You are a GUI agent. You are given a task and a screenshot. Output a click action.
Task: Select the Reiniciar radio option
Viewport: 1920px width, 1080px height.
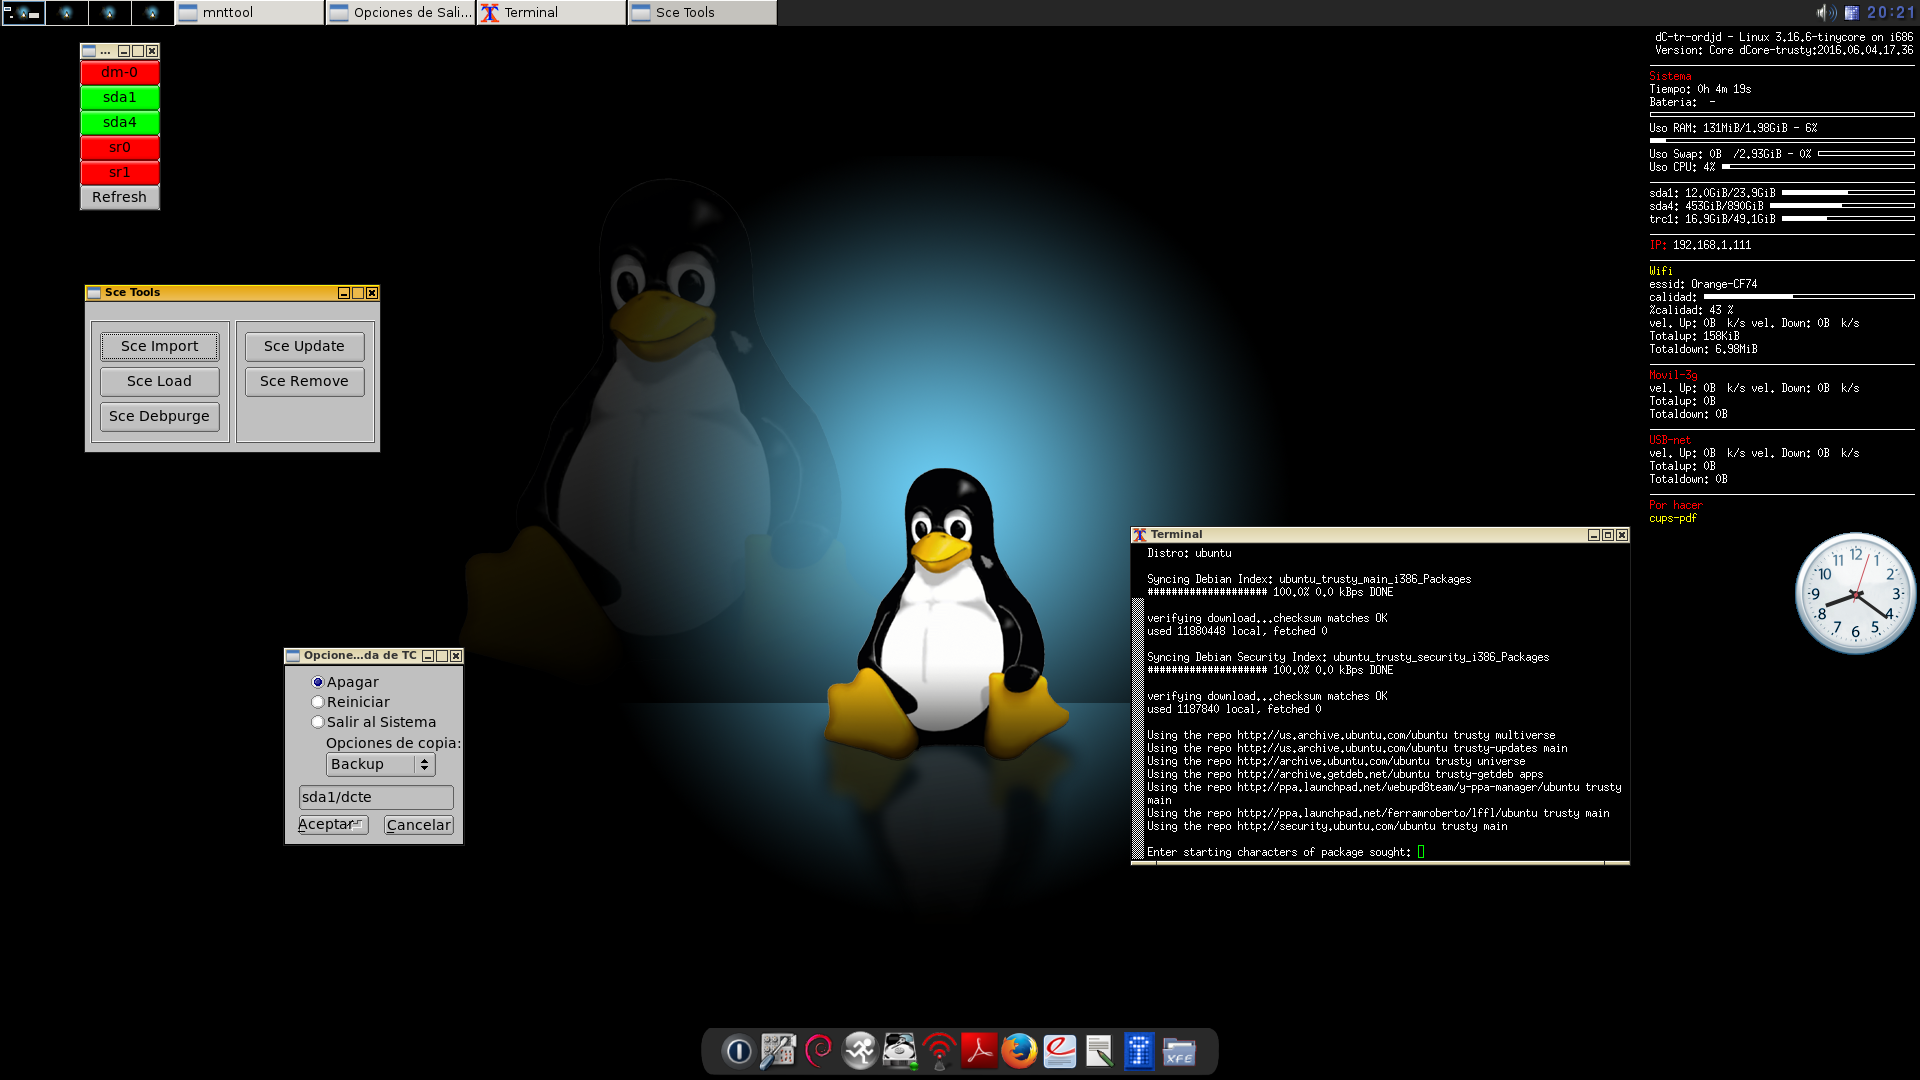tap(318, 702)
